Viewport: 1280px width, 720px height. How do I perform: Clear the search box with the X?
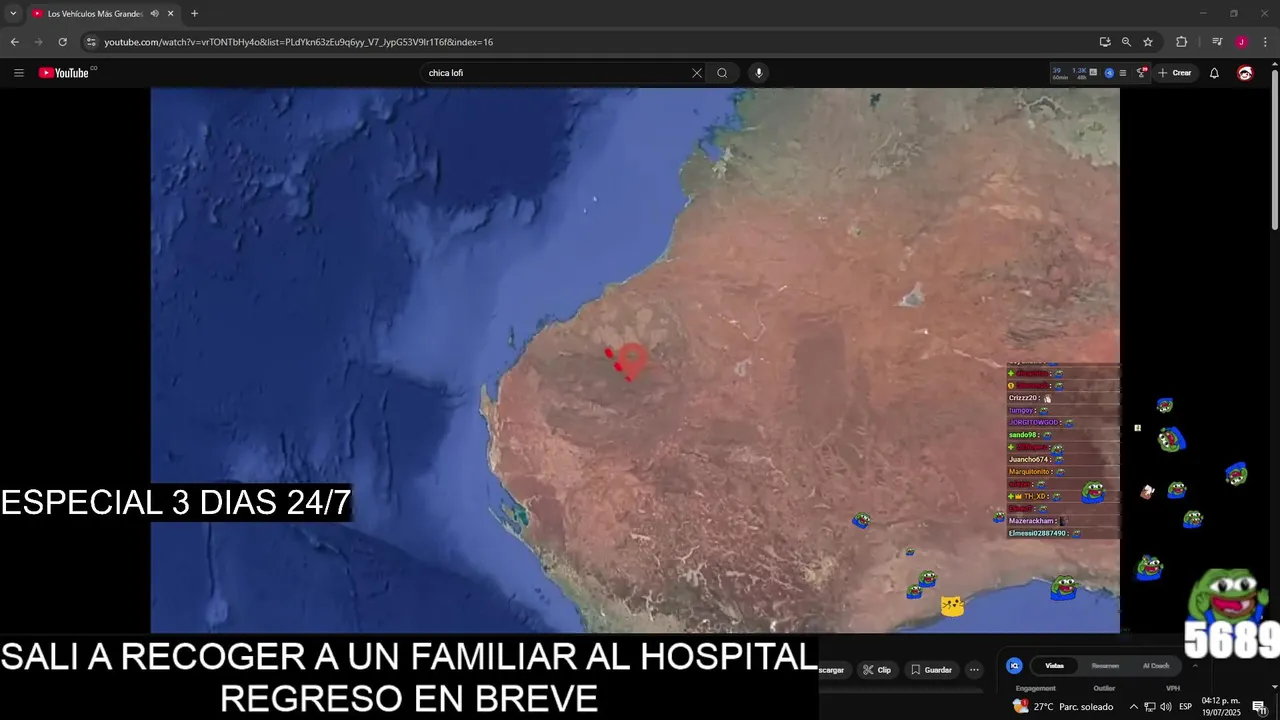[697, 73]
